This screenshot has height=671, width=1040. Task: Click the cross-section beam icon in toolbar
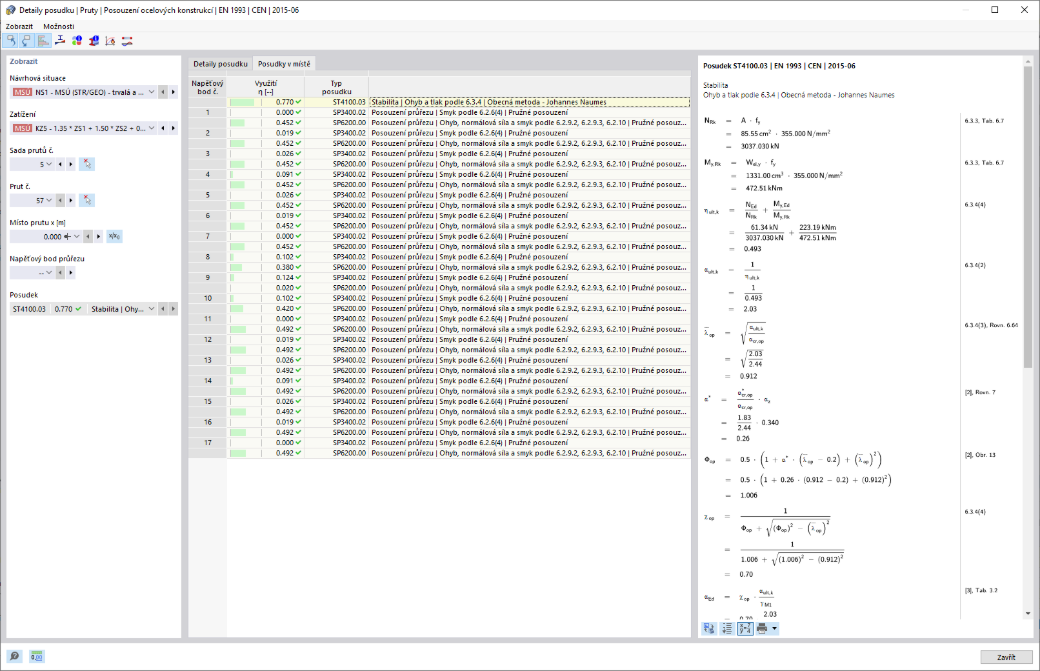60,41
